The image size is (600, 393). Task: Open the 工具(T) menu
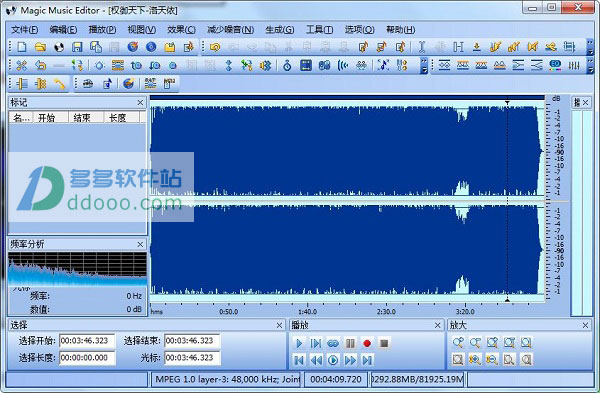coord(320,29)
